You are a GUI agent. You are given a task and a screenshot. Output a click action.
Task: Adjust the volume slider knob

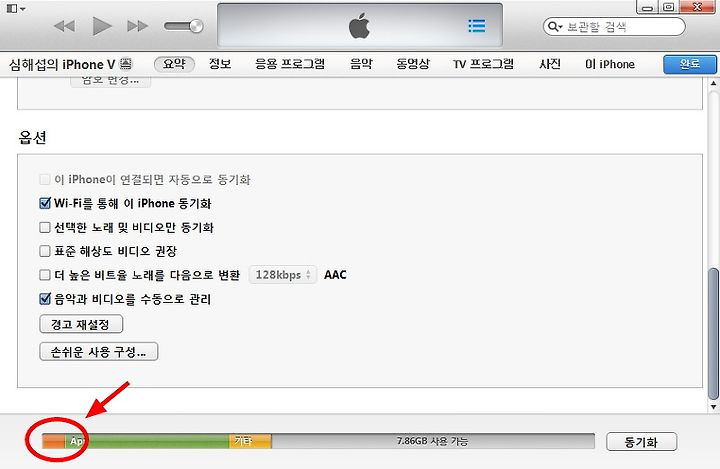point(197,26)
